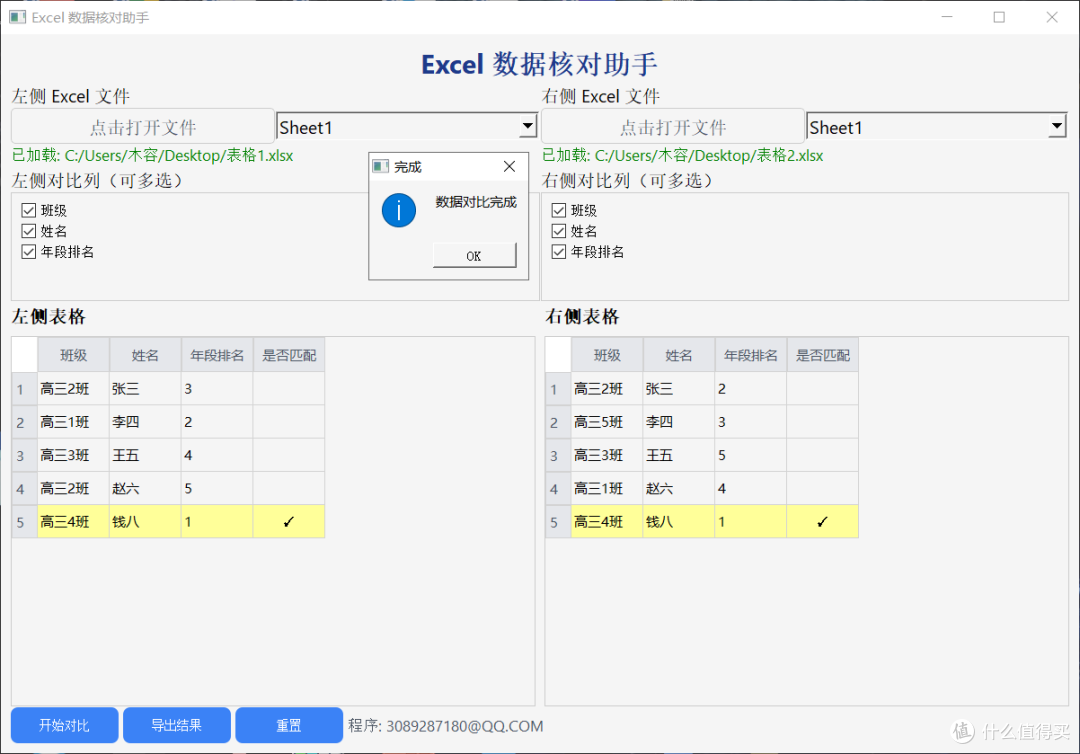Click 赵六 cell in left table
1080x754 pixels.
point(145,488)
